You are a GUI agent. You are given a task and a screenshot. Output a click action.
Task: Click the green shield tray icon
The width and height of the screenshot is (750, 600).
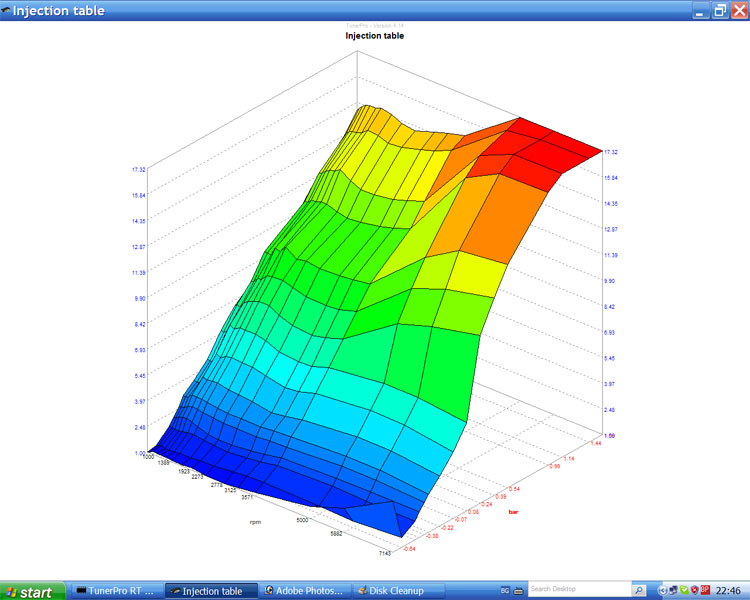(683, 590)
